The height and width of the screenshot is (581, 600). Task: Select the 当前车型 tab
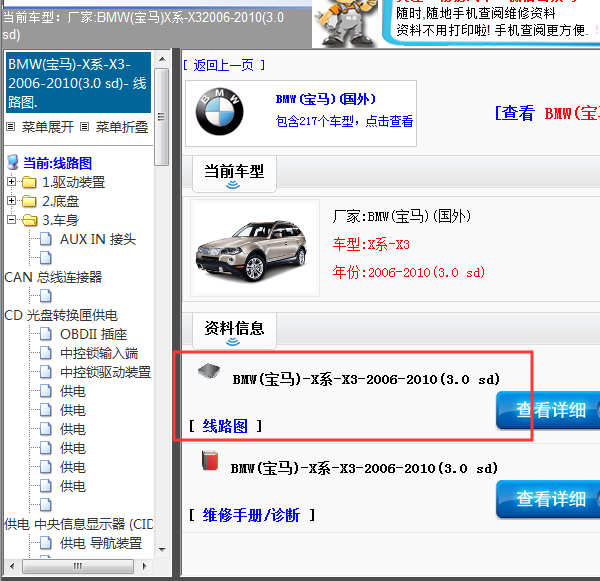[x=234, y=174]
